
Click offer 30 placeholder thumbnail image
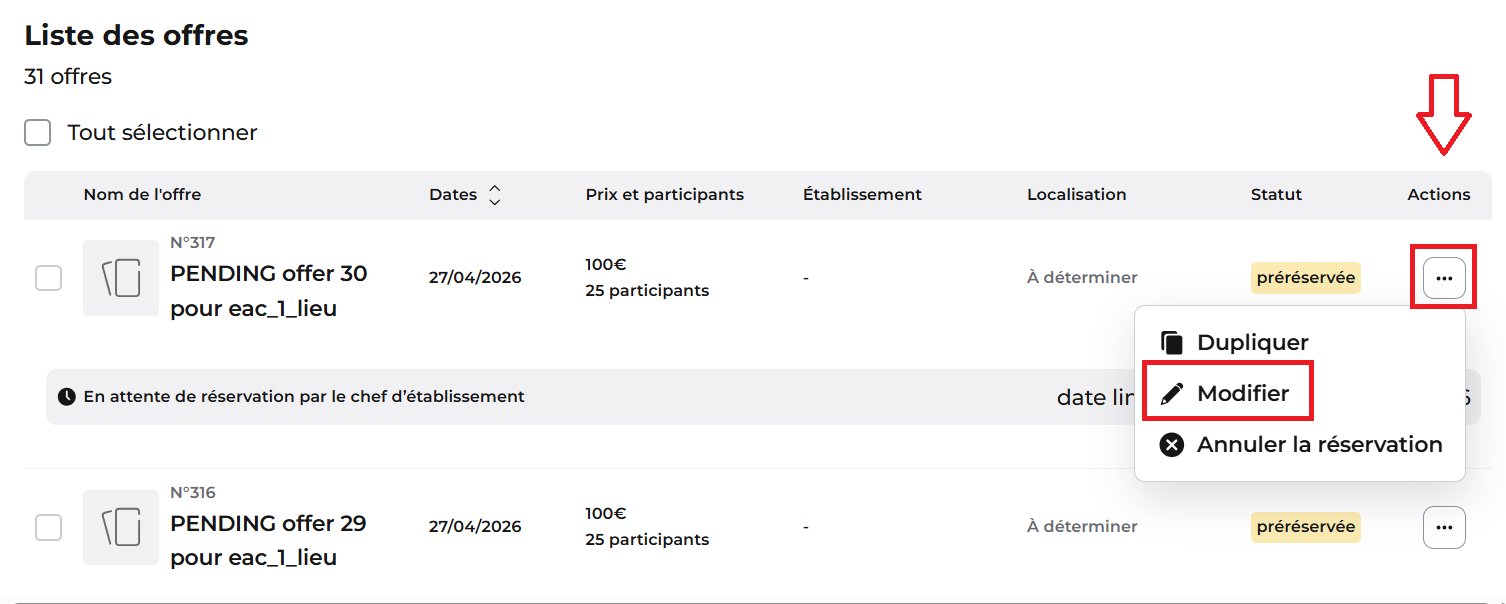click(x=121, y=278)
